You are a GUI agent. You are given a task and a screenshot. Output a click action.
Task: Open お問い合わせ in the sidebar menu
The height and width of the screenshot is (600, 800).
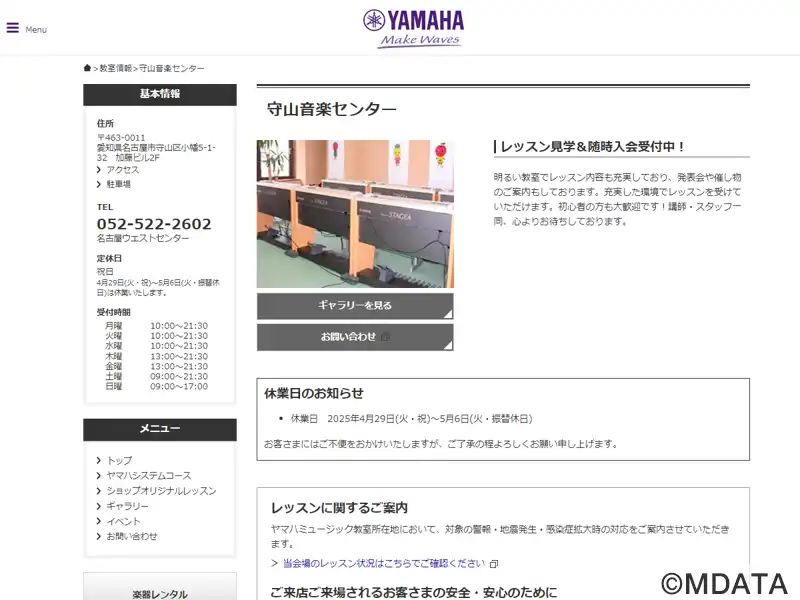point(132,536)
